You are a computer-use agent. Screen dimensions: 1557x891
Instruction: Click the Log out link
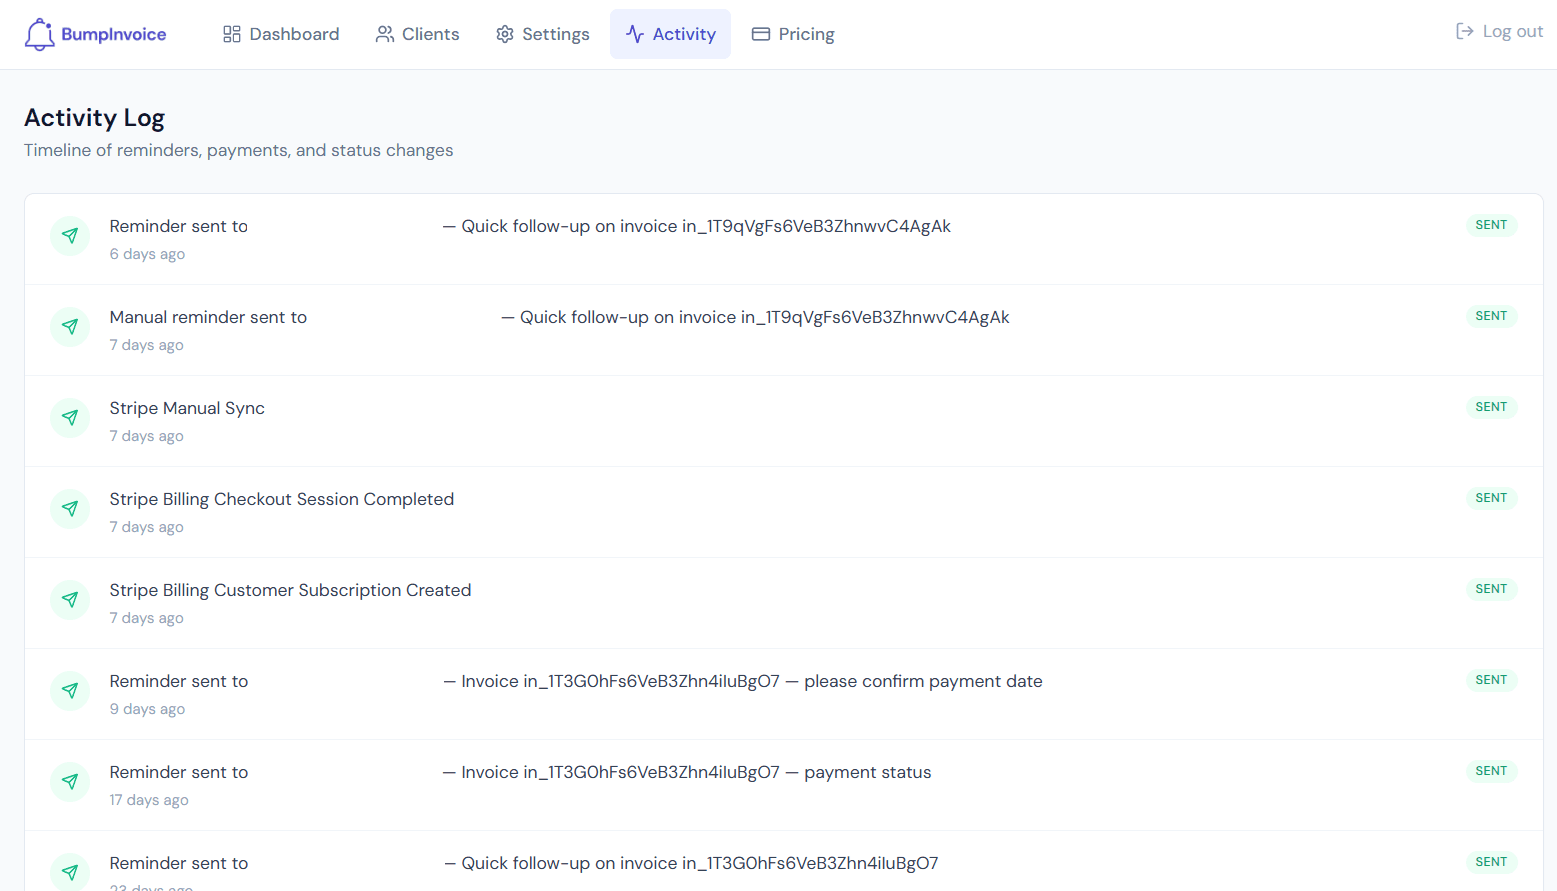1512,31
